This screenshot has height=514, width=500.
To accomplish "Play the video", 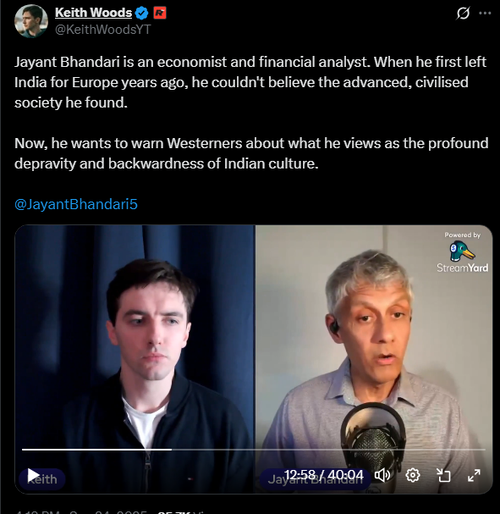I will tap(33, 475).
